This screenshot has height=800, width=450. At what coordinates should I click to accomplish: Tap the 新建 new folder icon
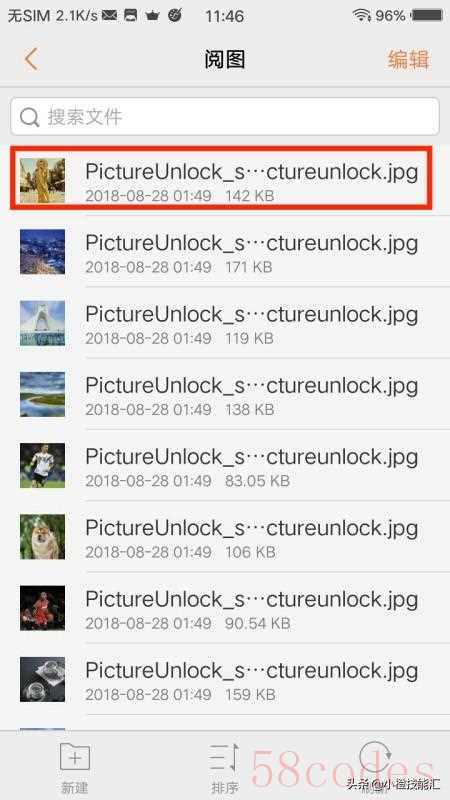tap(75, 758)
